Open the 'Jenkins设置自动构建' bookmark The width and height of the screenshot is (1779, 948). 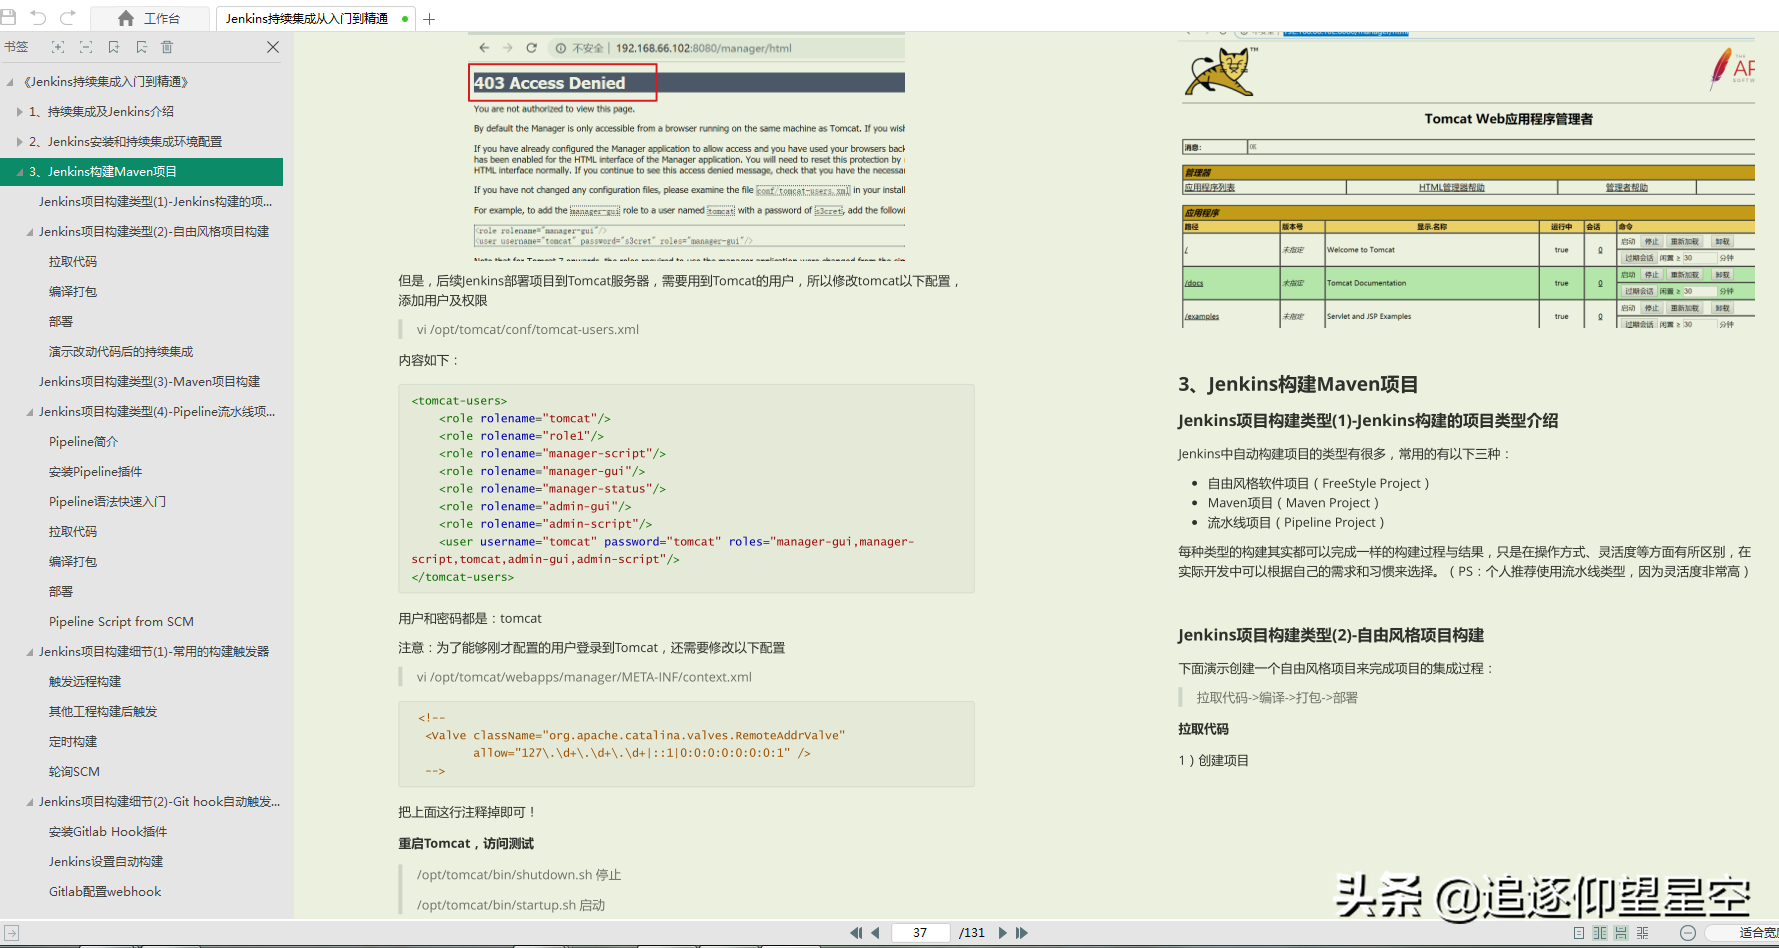tap(106, 862)
